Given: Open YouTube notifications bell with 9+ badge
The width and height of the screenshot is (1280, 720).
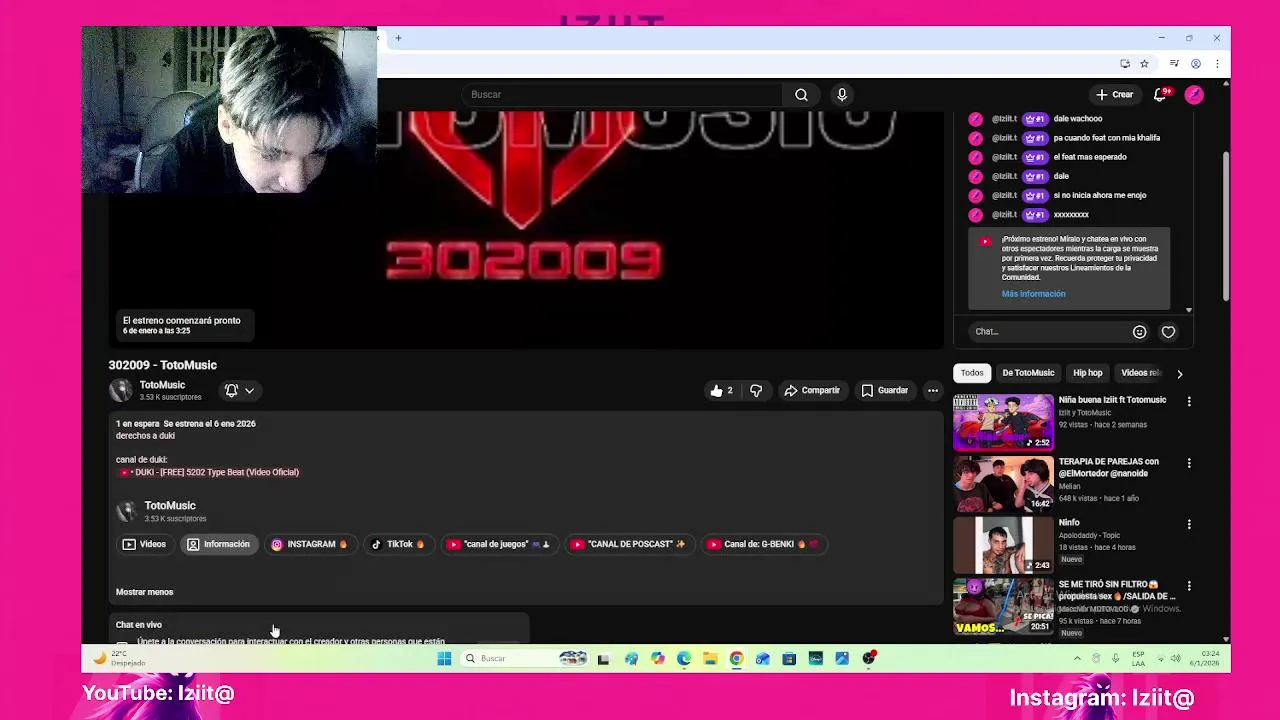Looking at the screenshot, I should (x=1160, y=94).
